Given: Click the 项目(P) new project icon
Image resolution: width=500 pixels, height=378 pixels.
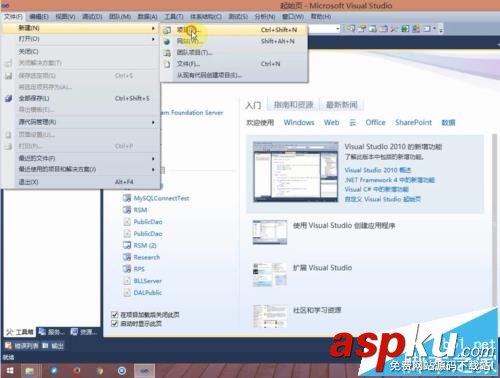Looking at the screenshot, I should pyautogui.click(x=167, y=30).
